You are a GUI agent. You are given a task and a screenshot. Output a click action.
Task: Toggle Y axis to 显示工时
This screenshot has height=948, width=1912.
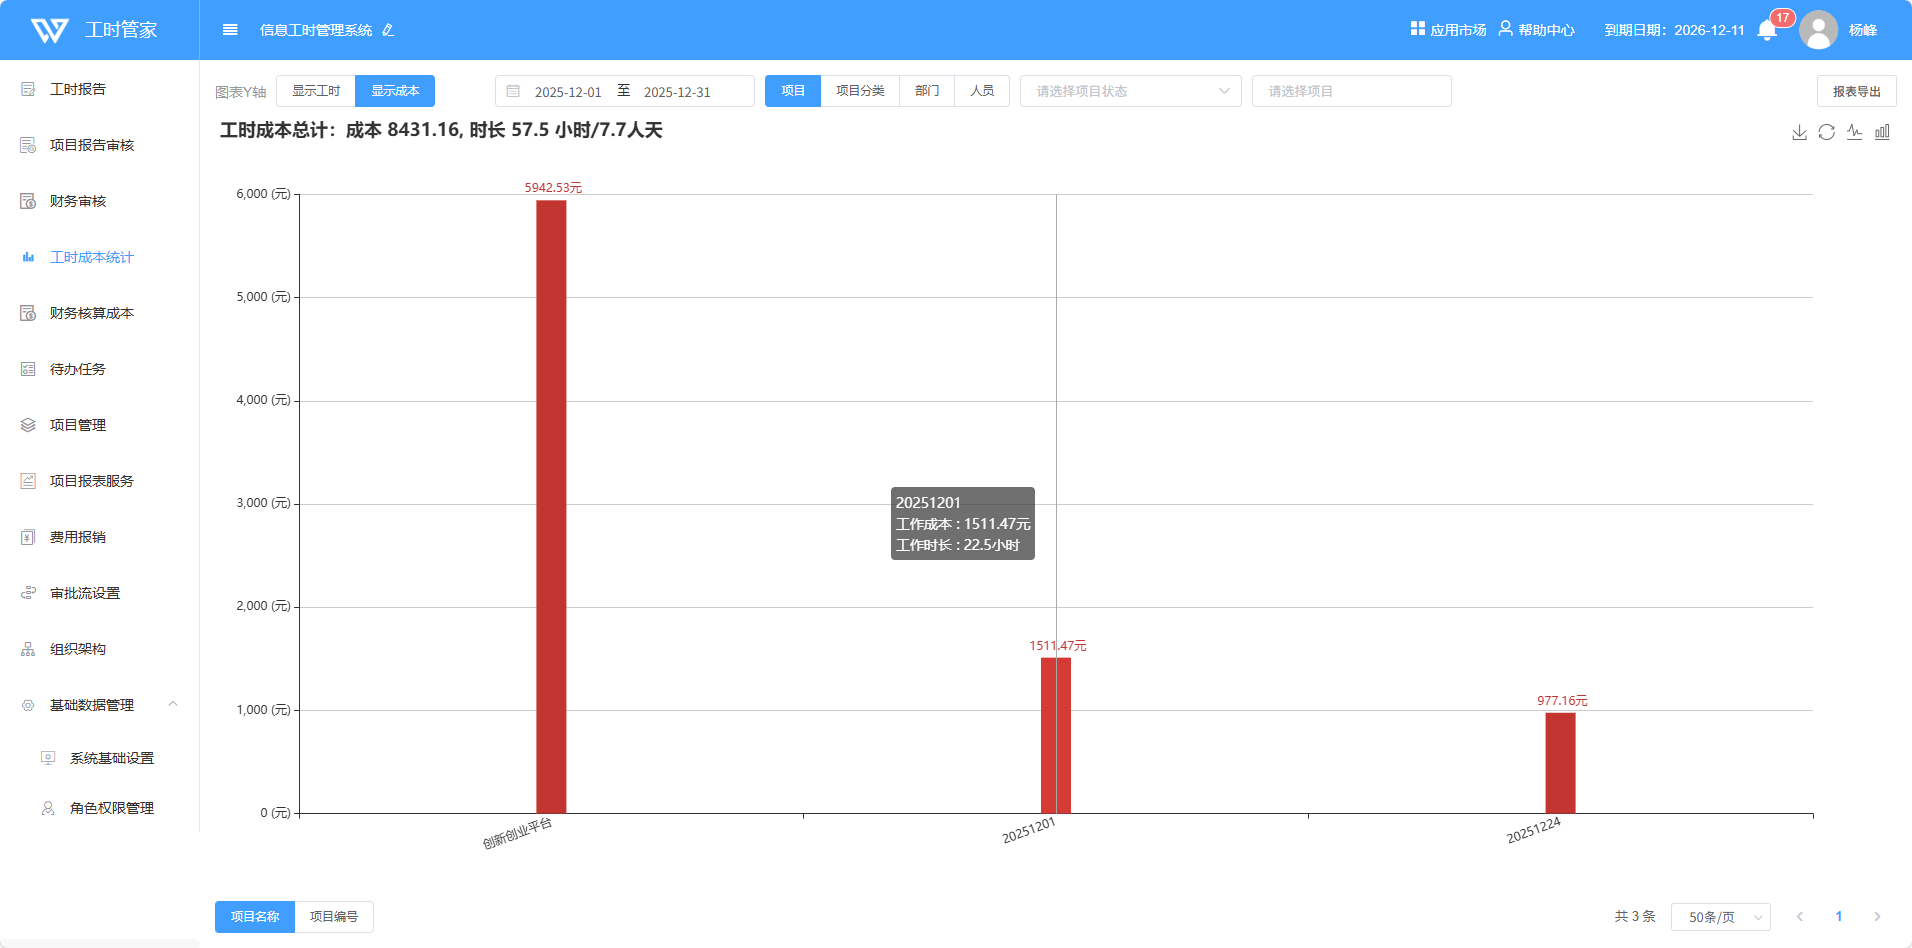point(316,91)
